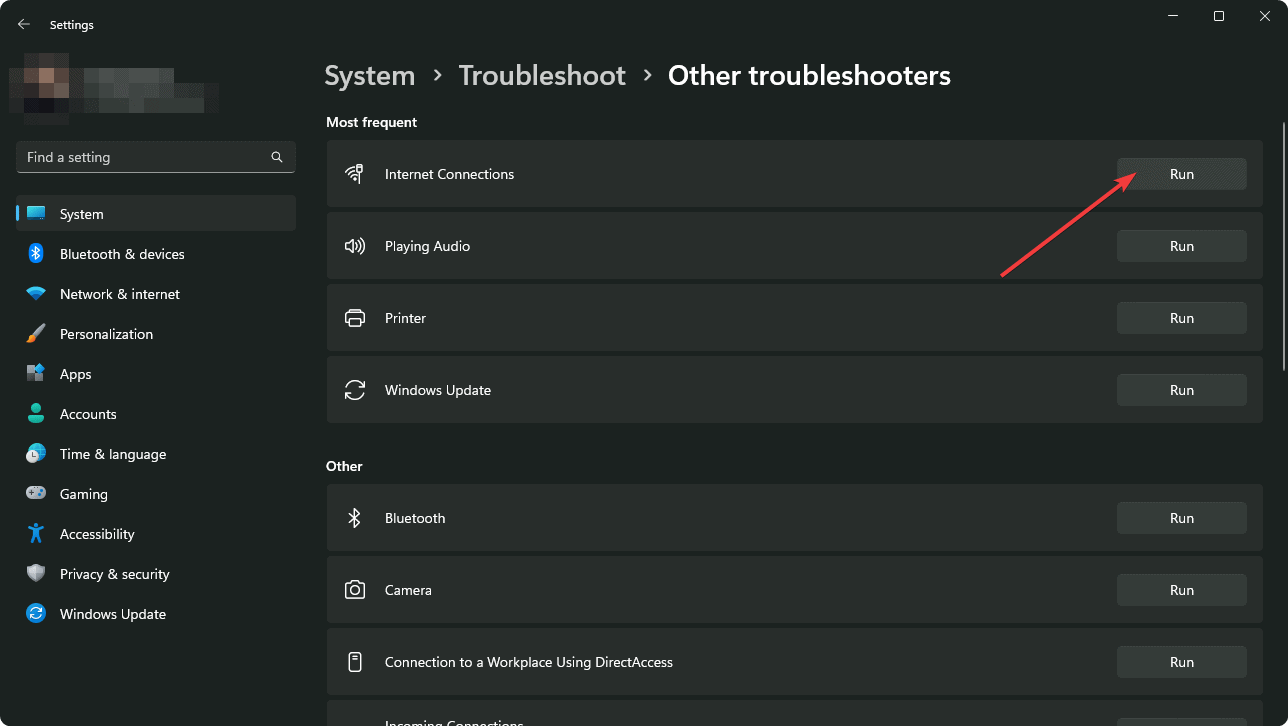Viewport: 1288px width, 726px height.
Task: Click the Playing Audio speaker icon
Action: coord(355,245)
